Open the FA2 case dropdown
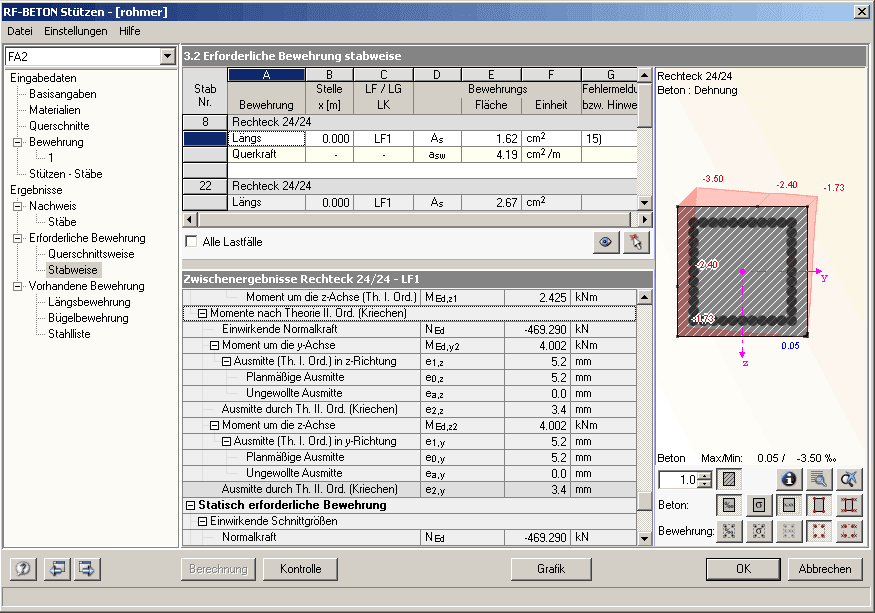 (167, 56)
